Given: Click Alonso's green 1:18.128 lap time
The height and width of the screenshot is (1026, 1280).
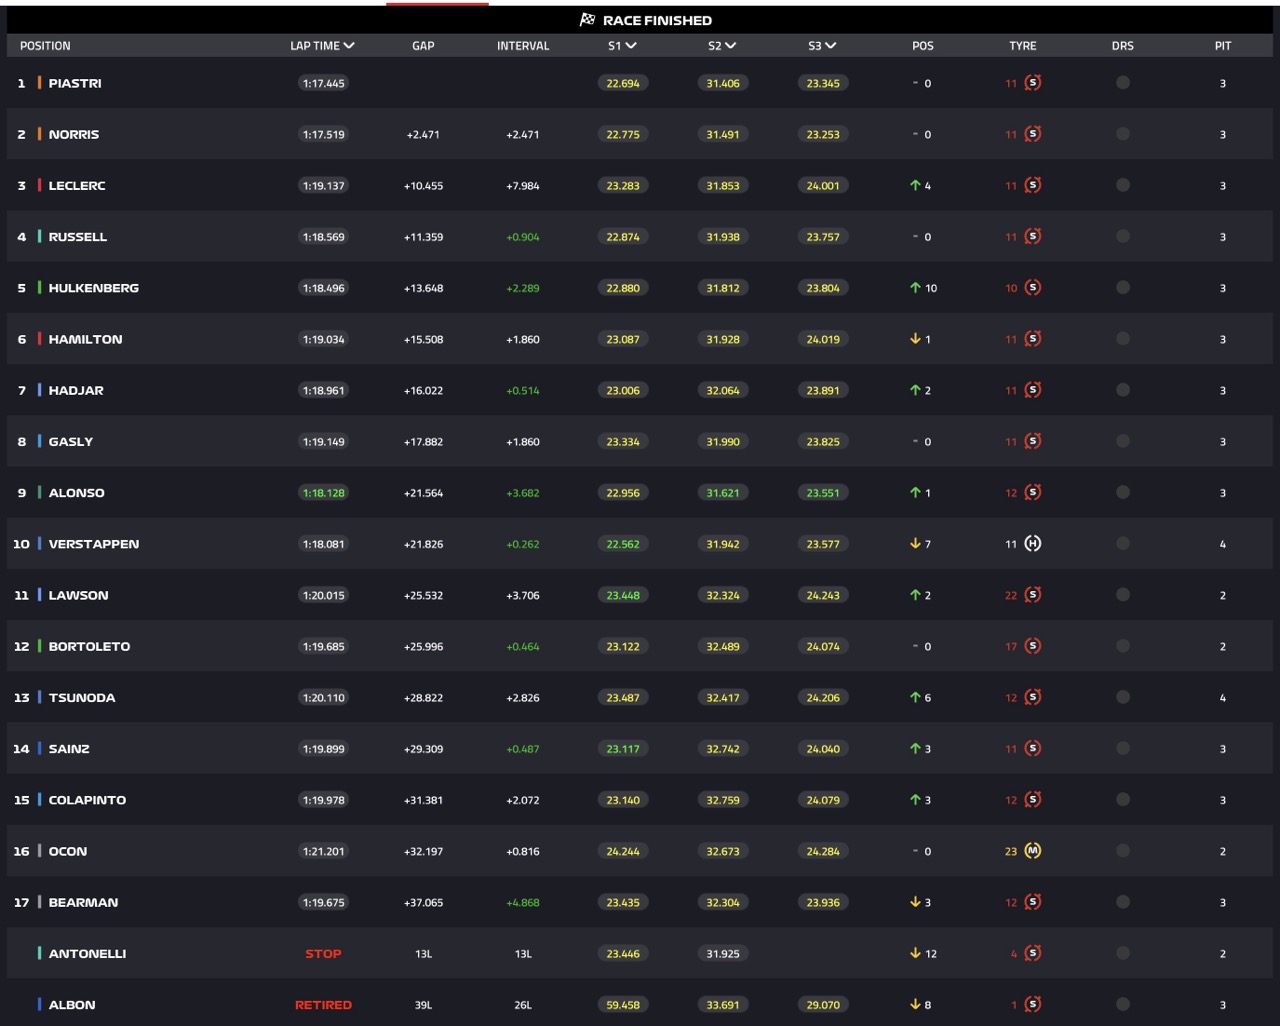Looking at the screenshot, I should [323, 492].
